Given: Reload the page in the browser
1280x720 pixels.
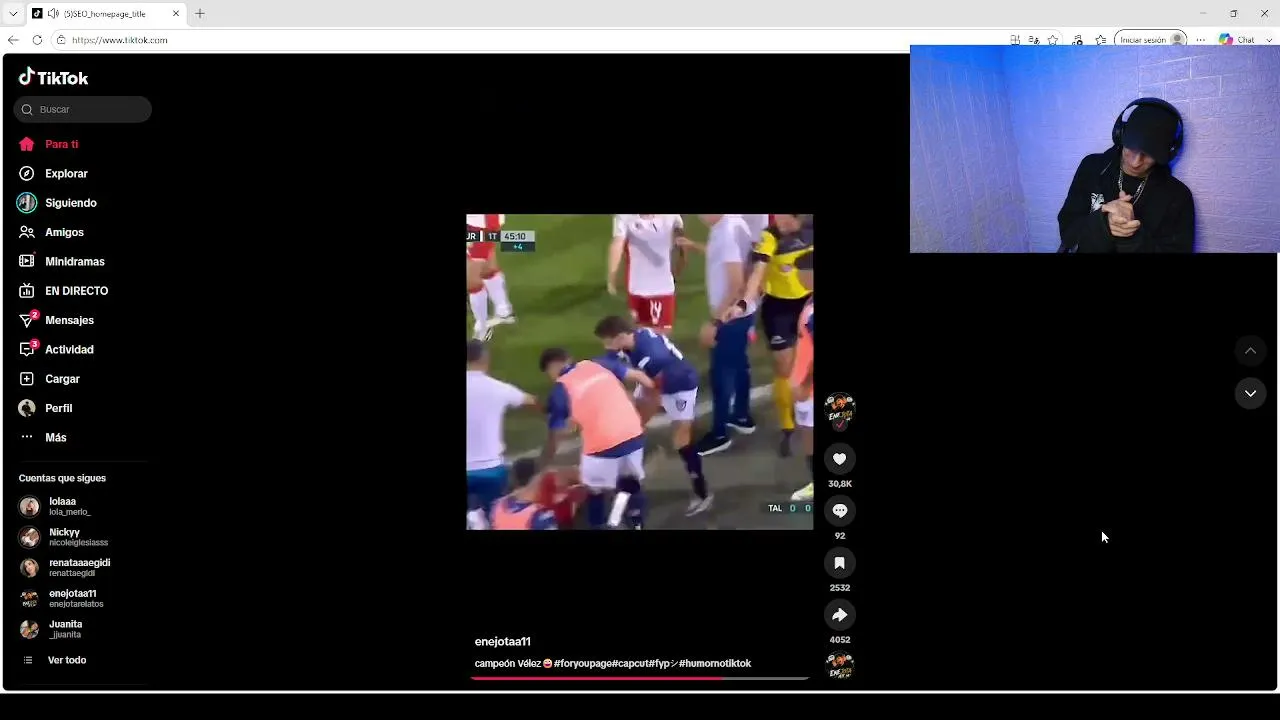Looking at the screenshot, I should [37, 40].
